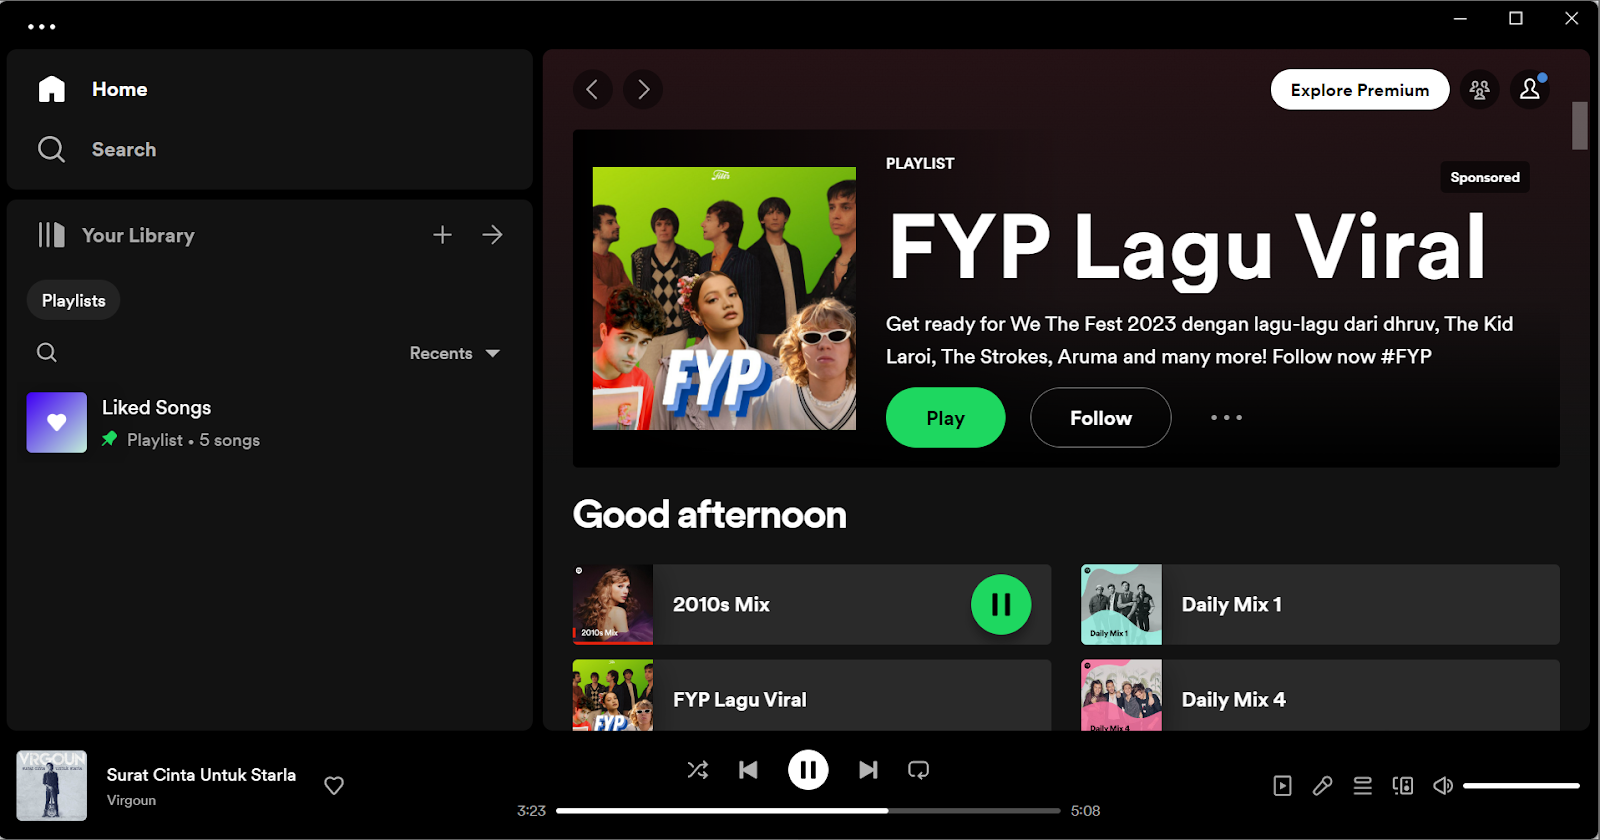The height and width of the screenshot is (840, 1600).
Task: Open the FYP Lagu Viral shortcut card
Action: point(812,695)
